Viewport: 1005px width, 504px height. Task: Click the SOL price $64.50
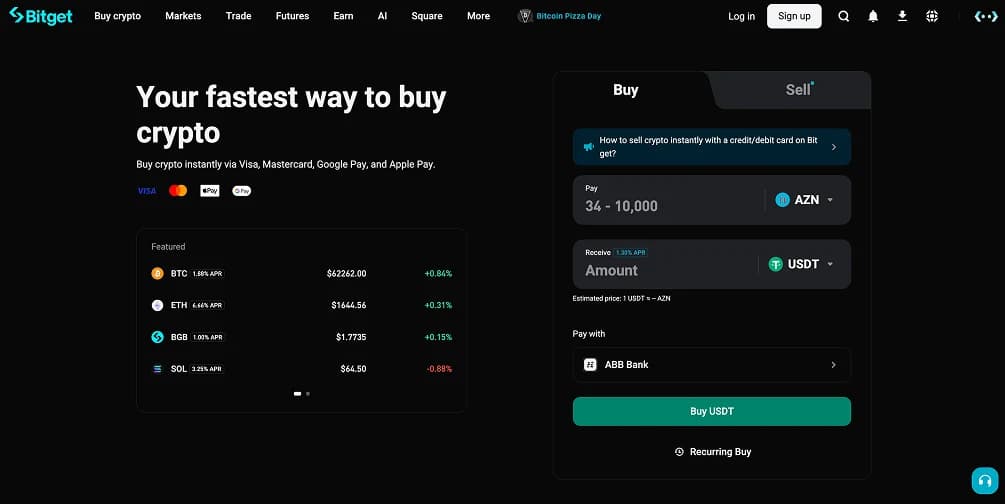[x=353, y=369]
